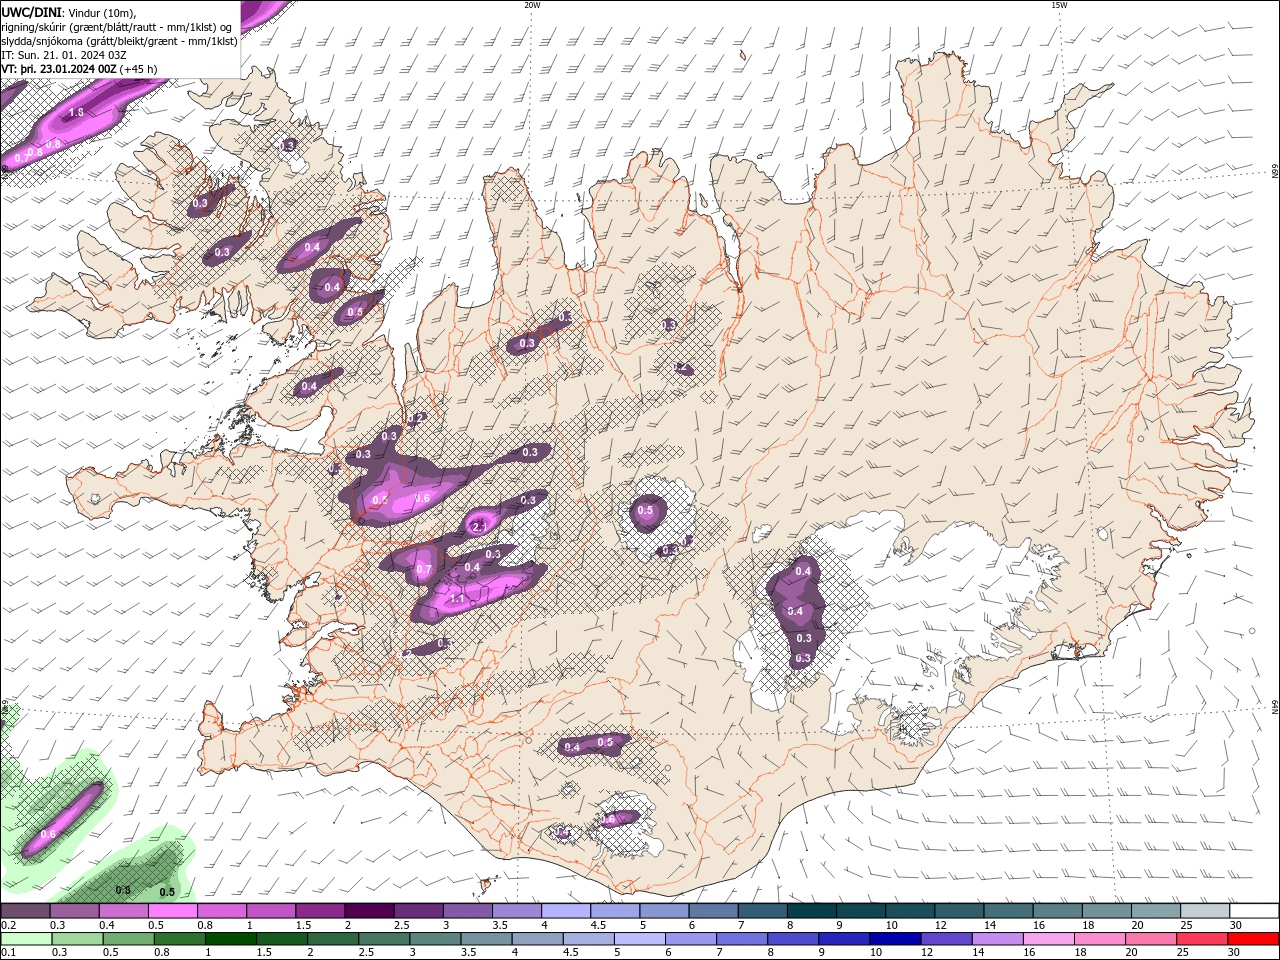Click the 'UWC/DINI' title text

point(30,12)
